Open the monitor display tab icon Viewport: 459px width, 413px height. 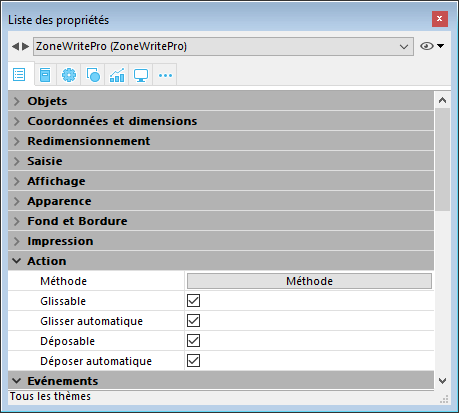141,75
